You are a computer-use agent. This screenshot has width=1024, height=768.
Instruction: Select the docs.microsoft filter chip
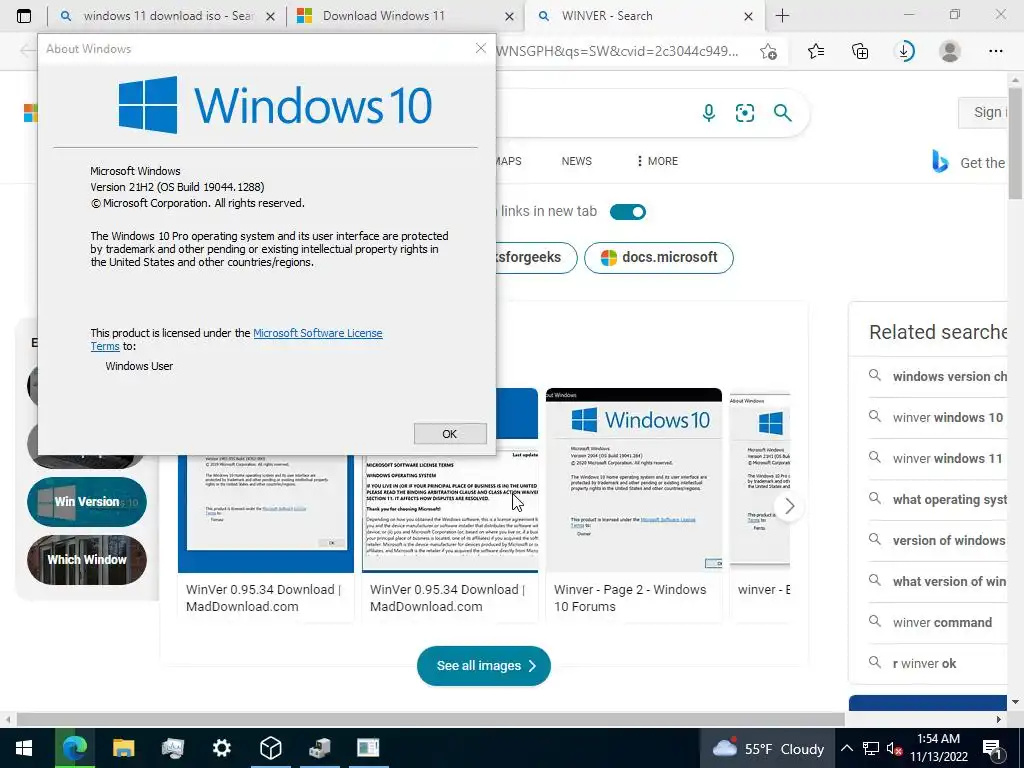pyautogui.click(x=659, y=257)
